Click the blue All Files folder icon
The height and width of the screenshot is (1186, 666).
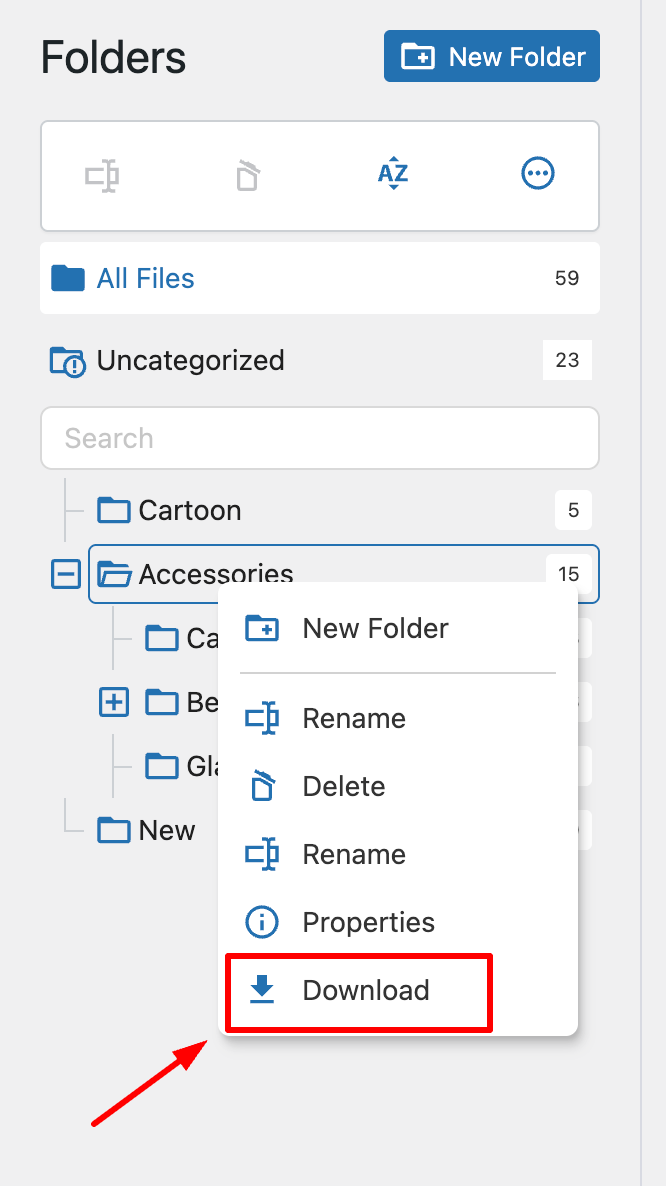pos(66,278)
